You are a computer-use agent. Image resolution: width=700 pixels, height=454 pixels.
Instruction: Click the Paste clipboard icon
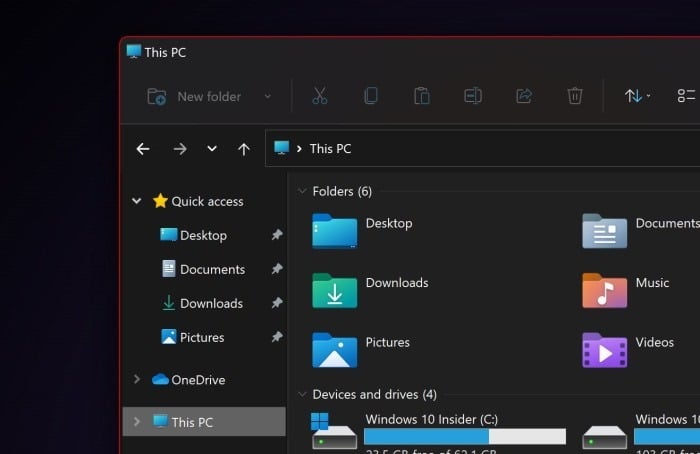422,96
